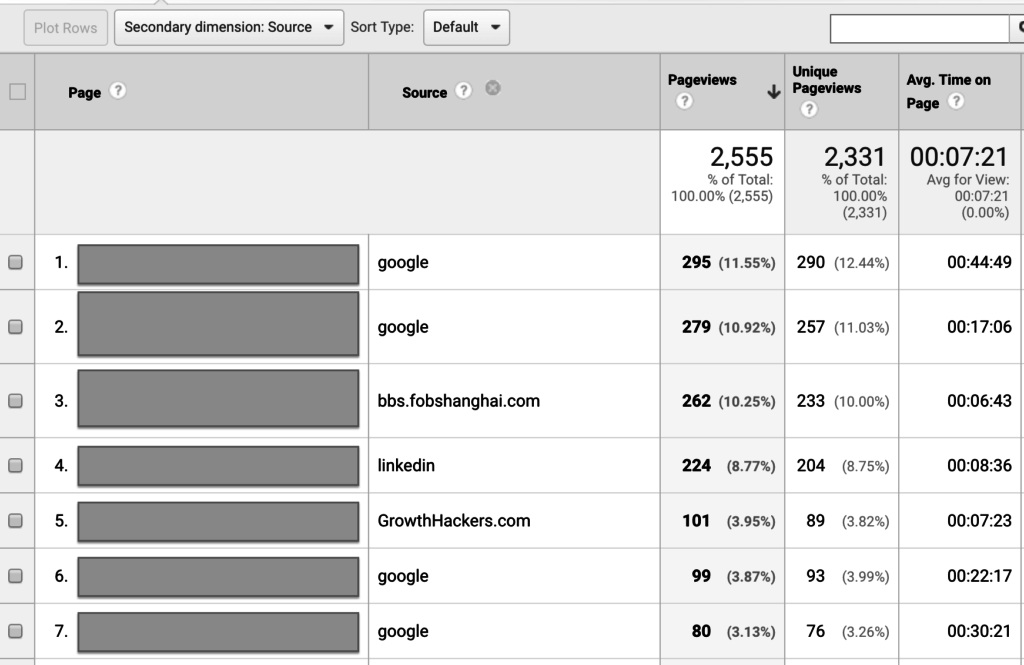Open the Sort Type Default dropdown
Image resolution: width=1024 pixels, height=665 pixels.
tap(466, 27)
